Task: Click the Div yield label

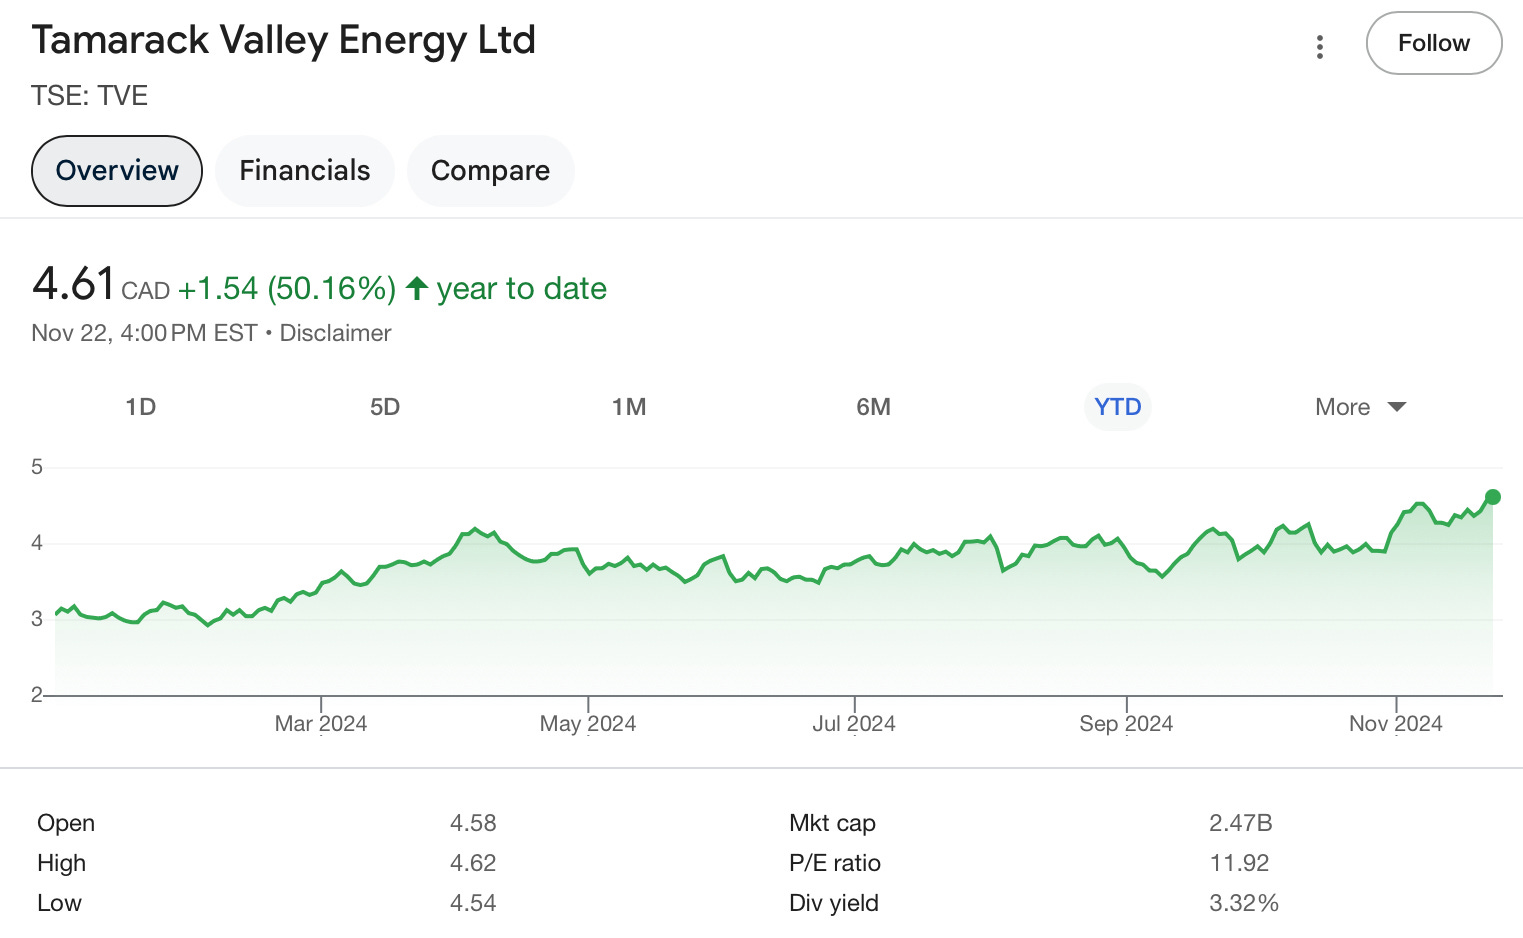Action: pos(834,903)
